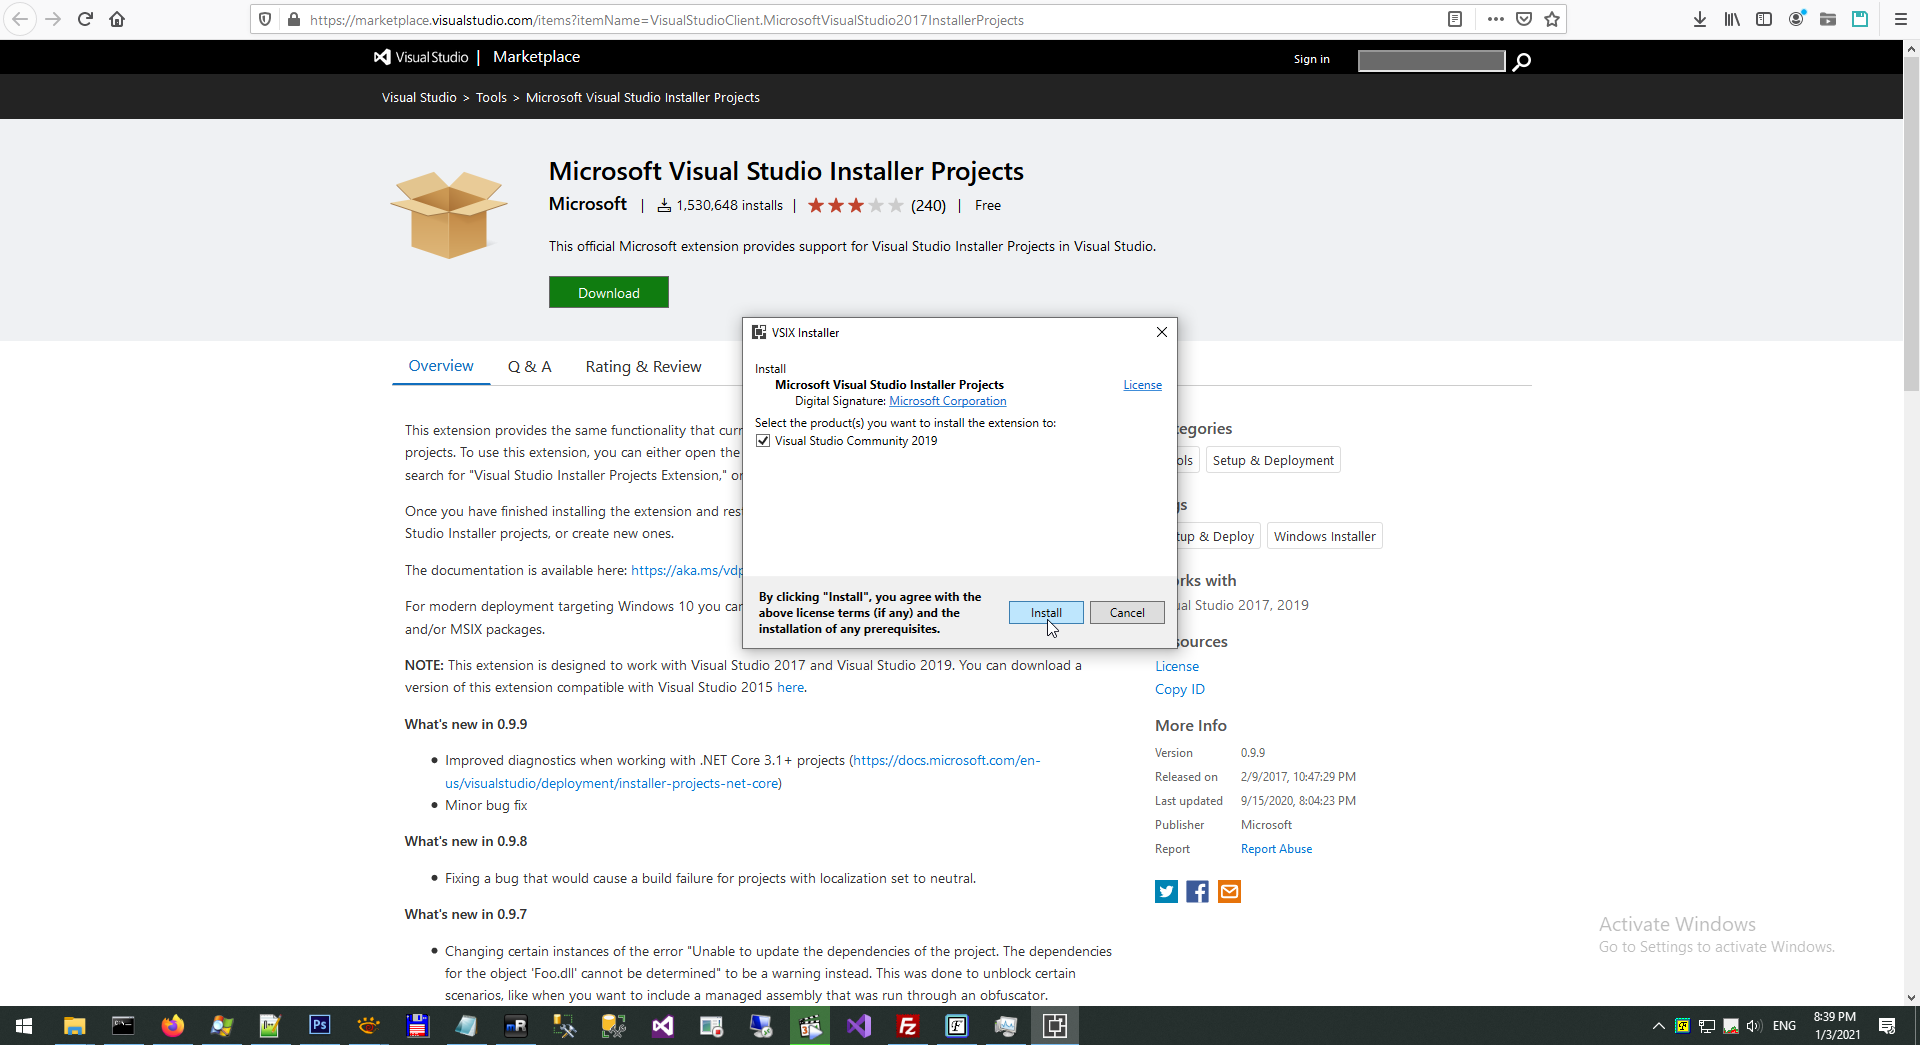The image size is (1920, 1045).
Task: Click the green Download button
Action: click(609, 292)
